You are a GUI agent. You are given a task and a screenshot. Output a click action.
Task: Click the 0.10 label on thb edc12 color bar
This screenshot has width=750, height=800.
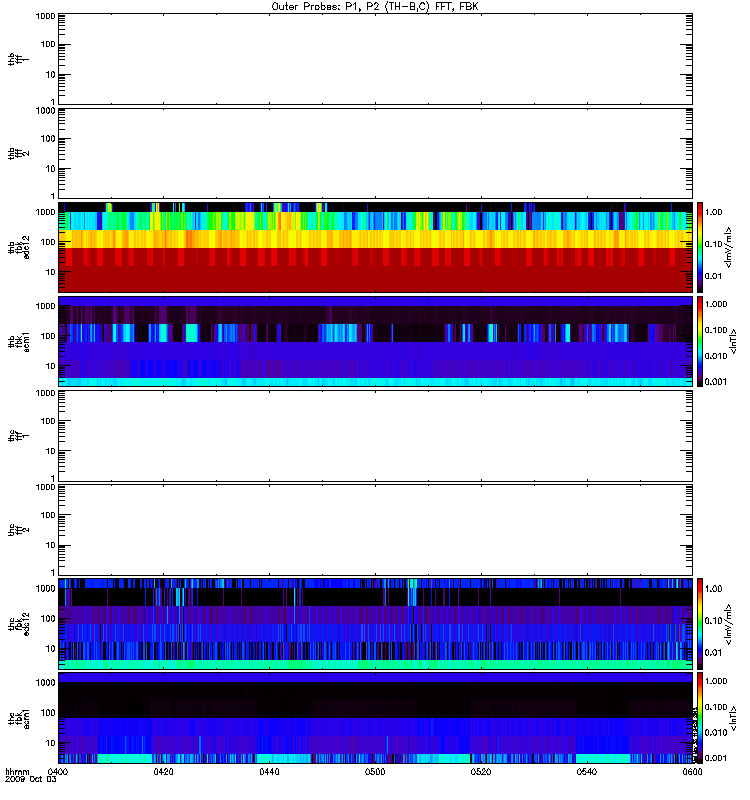(x=713, y=244)
